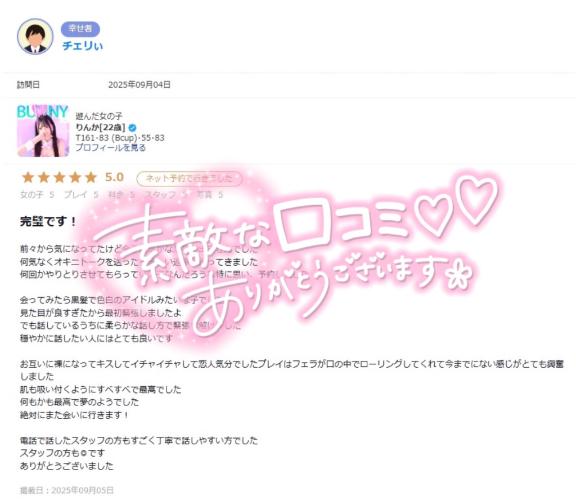Click the first orange rating star
Image resolution: width=576 pixels, height=504 pixels.
[x=28, y=178]
